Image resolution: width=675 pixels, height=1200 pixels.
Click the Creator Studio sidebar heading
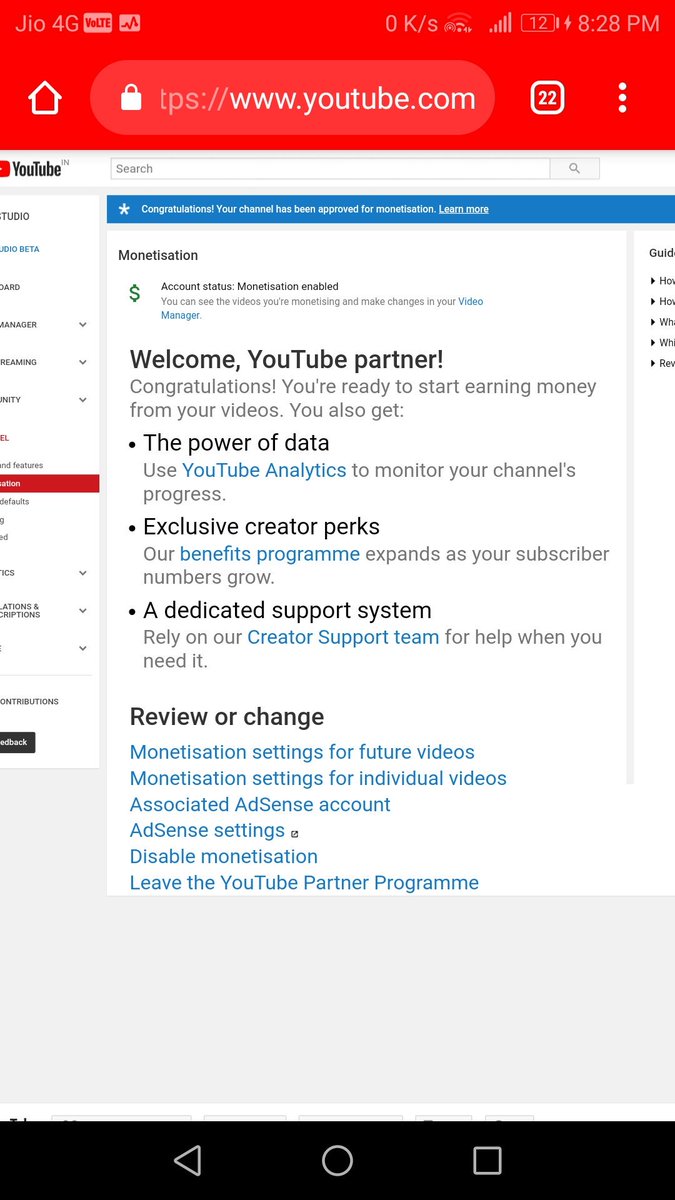click(15, 216)
